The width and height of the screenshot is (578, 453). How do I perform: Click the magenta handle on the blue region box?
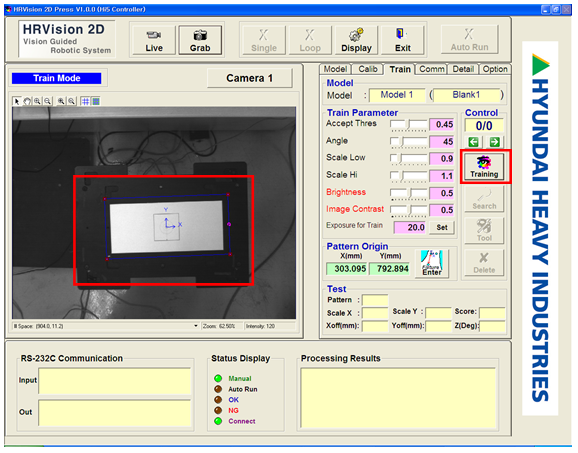tap(229, 224)
